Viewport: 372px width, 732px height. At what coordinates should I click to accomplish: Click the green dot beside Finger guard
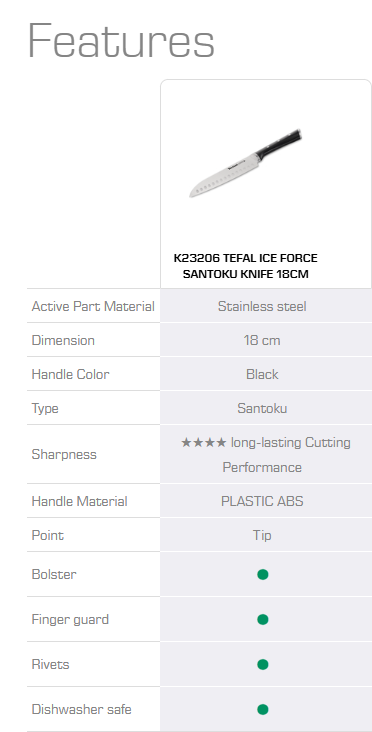(263, 619)
